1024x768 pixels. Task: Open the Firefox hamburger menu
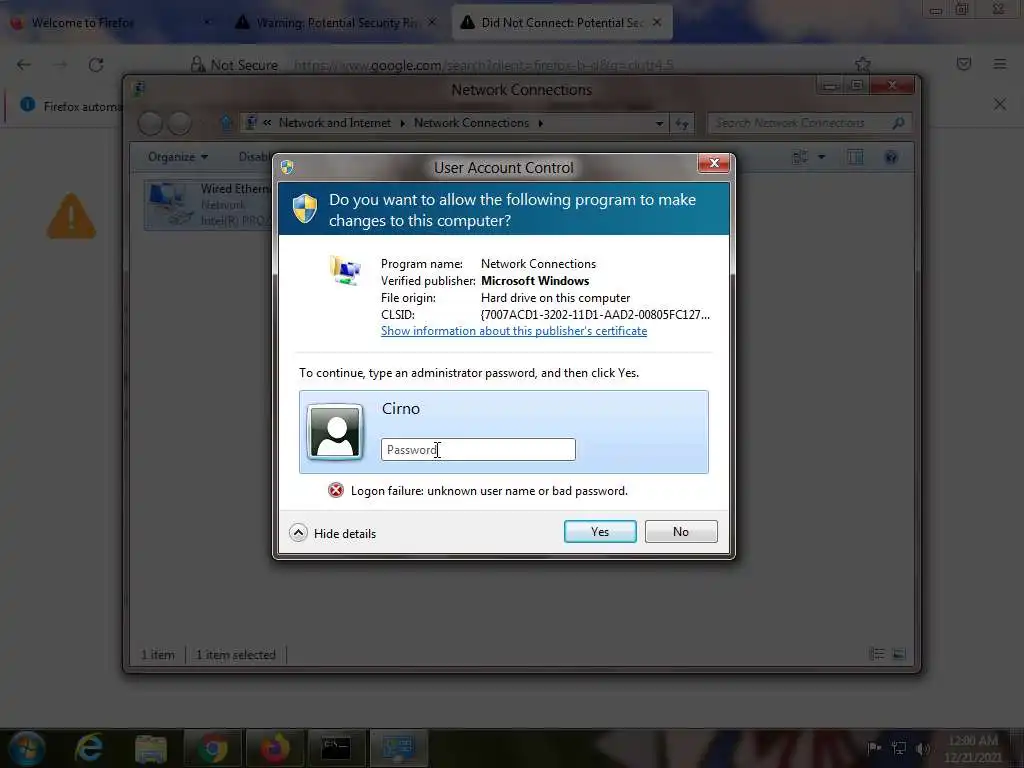[x=1000, y=64]
